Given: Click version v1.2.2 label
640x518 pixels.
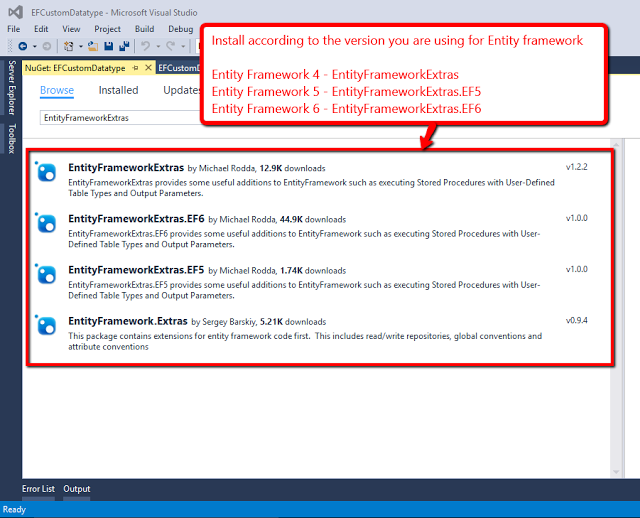Looking at the screenshot, I should click(577, 167).
